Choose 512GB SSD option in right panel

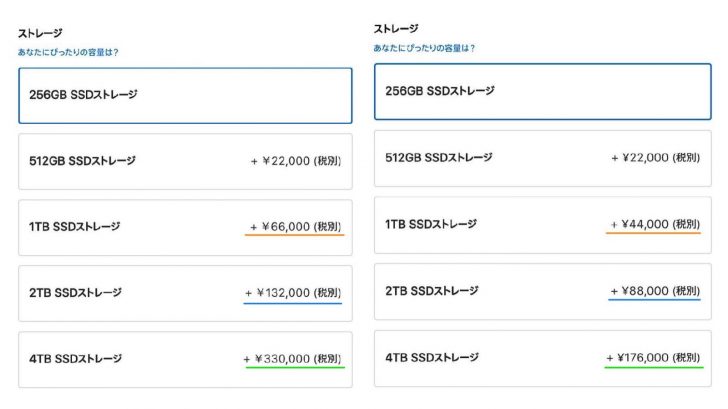click(541, 158)
